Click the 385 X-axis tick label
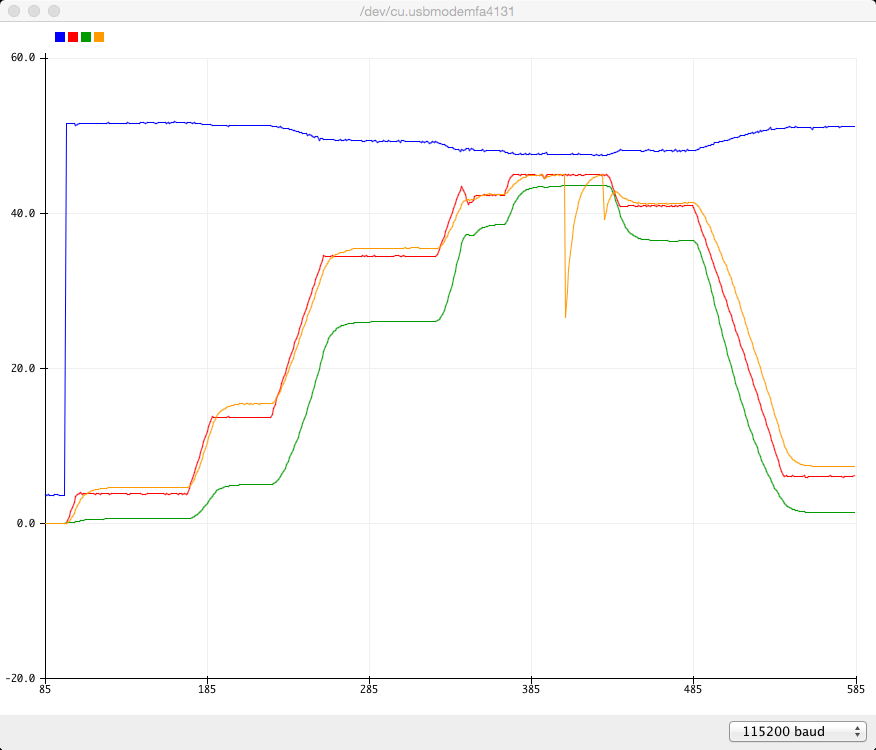 [531, 690]
